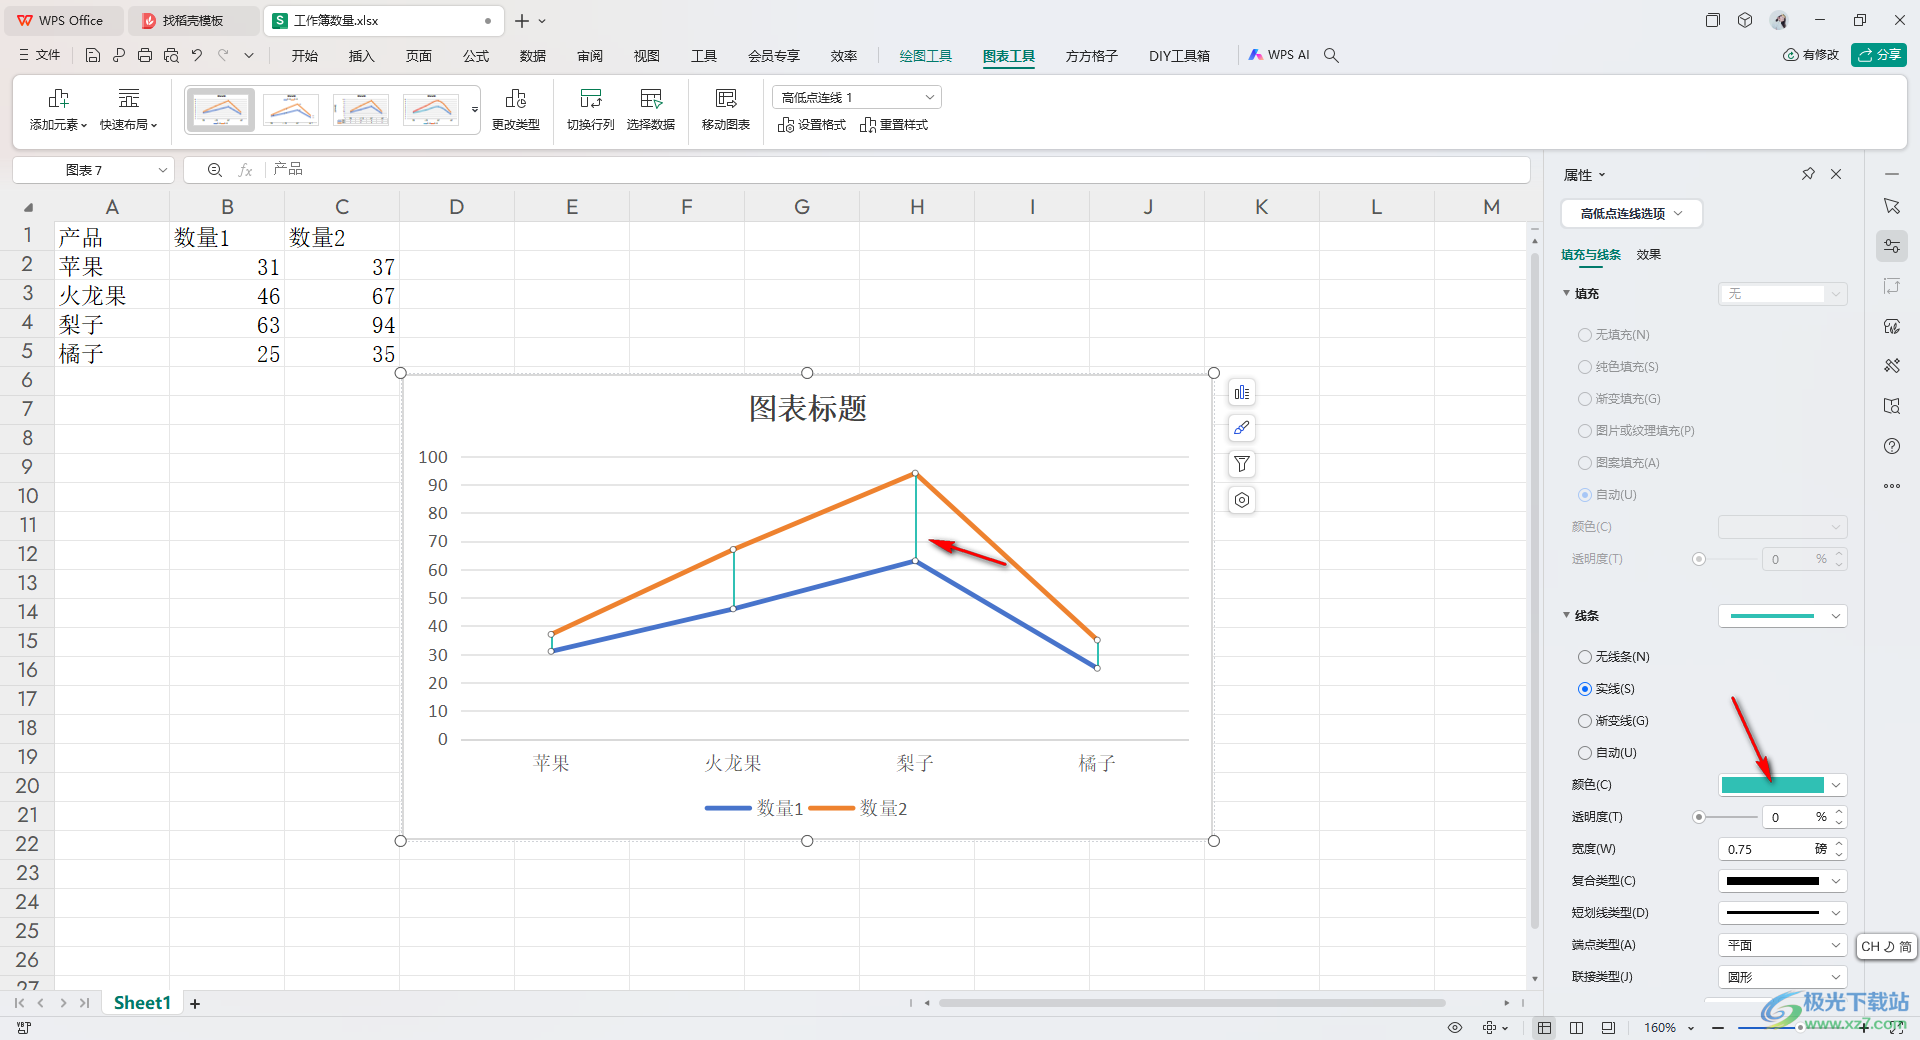The width and height of the screenshot is (1920, 1040).
Task: Select Pattern Fill radio option
Action: (1619, 463)
